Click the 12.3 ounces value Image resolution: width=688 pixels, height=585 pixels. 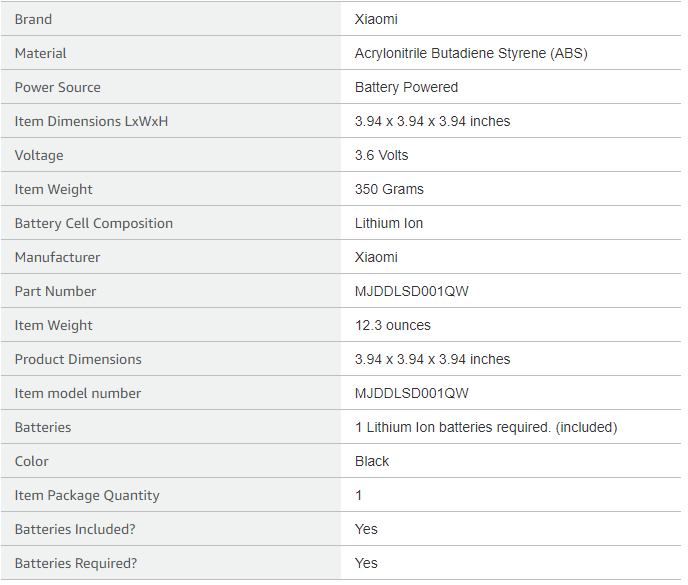coord(393,325)
